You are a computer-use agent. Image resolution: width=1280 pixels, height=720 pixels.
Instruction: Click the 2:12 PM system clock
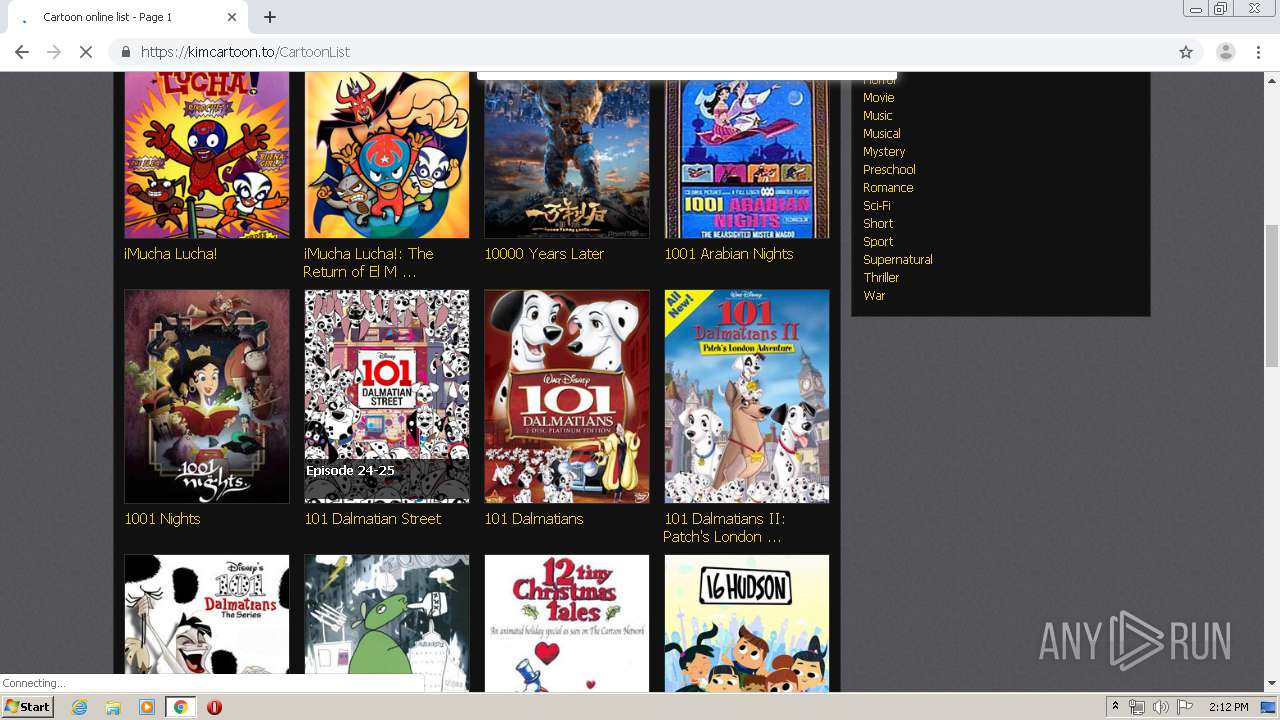coord(1228,707)
